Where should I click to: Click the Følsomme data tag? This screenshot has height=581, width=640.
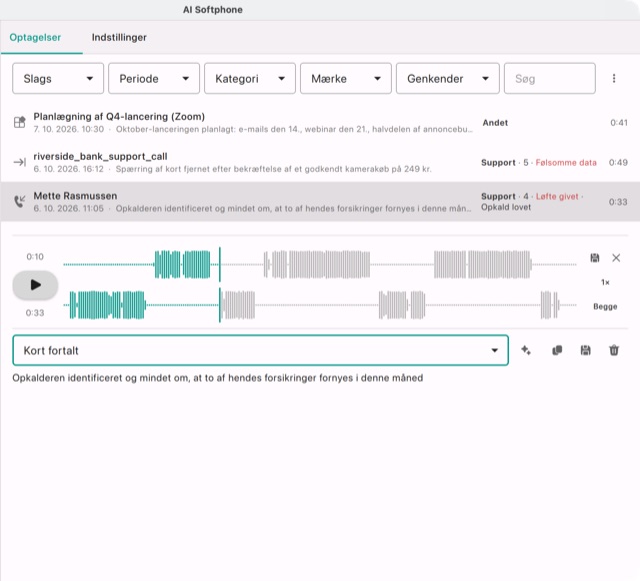566,163
